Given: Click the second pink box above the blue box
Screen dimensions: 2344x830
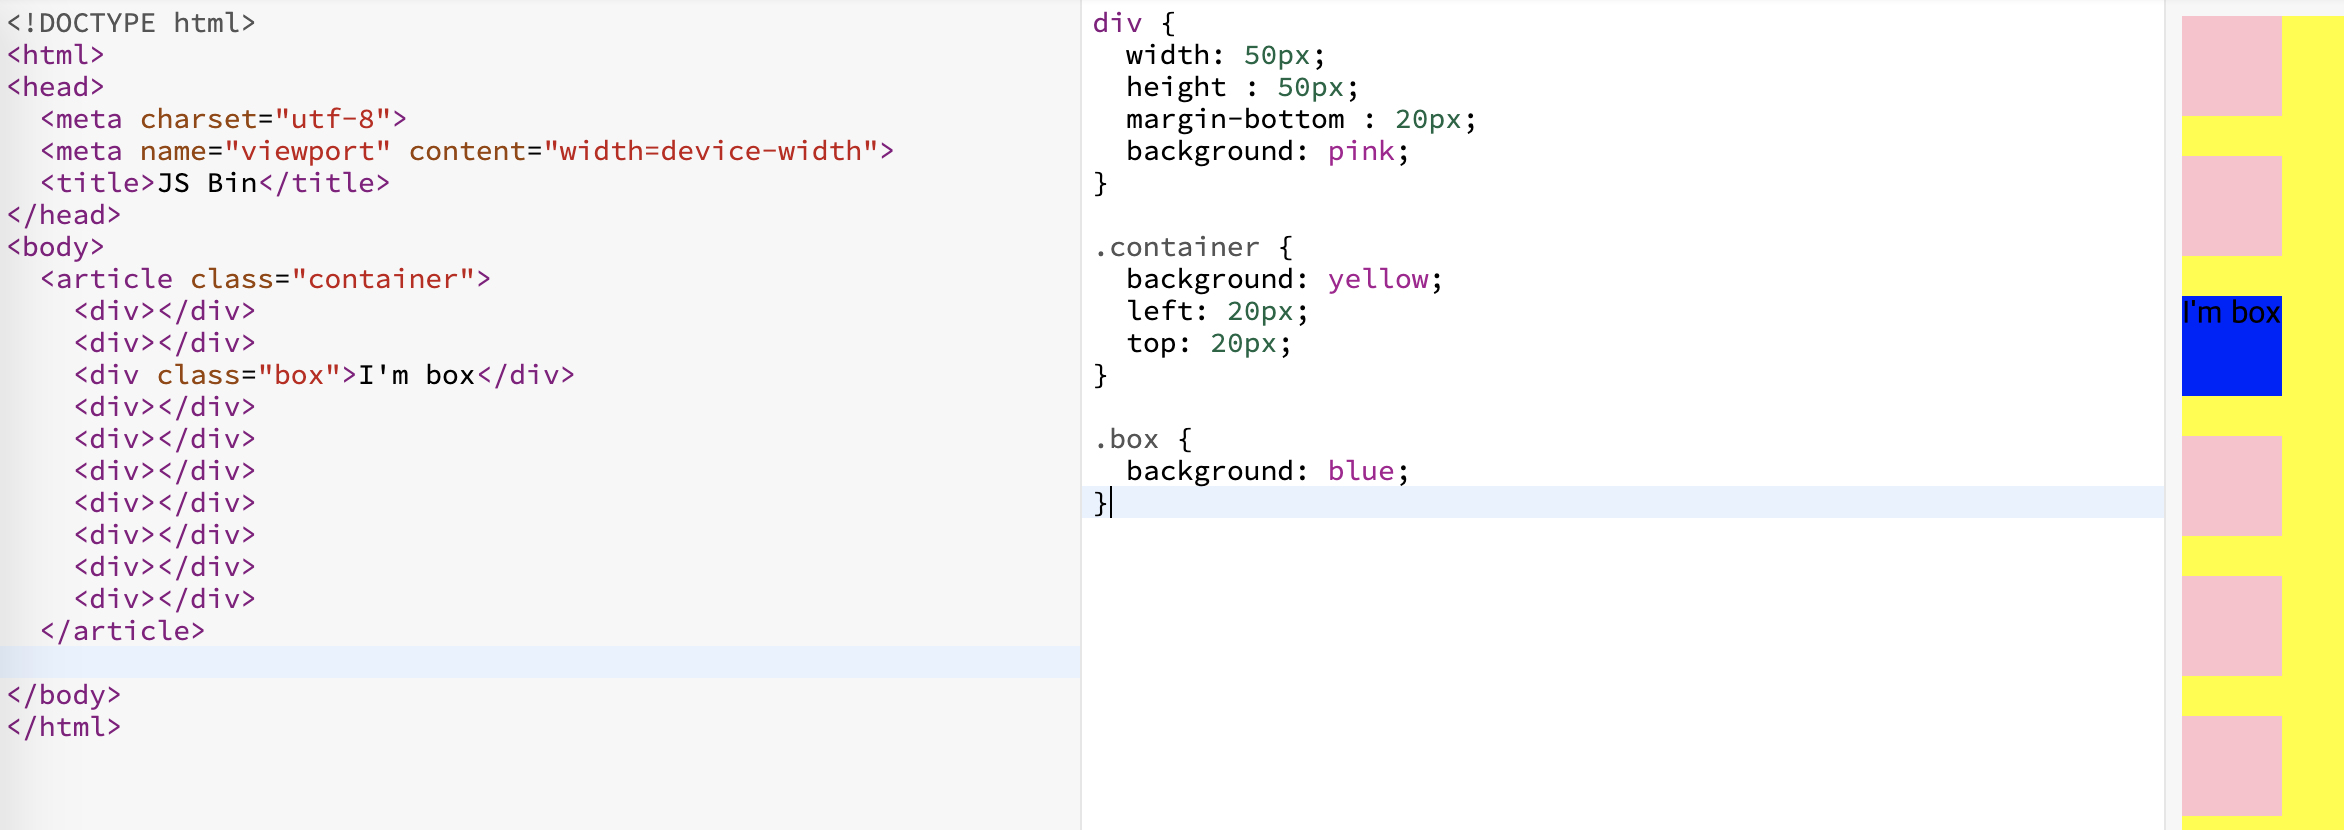Looking at the screenshot, I should click(x=2232, y=206).
